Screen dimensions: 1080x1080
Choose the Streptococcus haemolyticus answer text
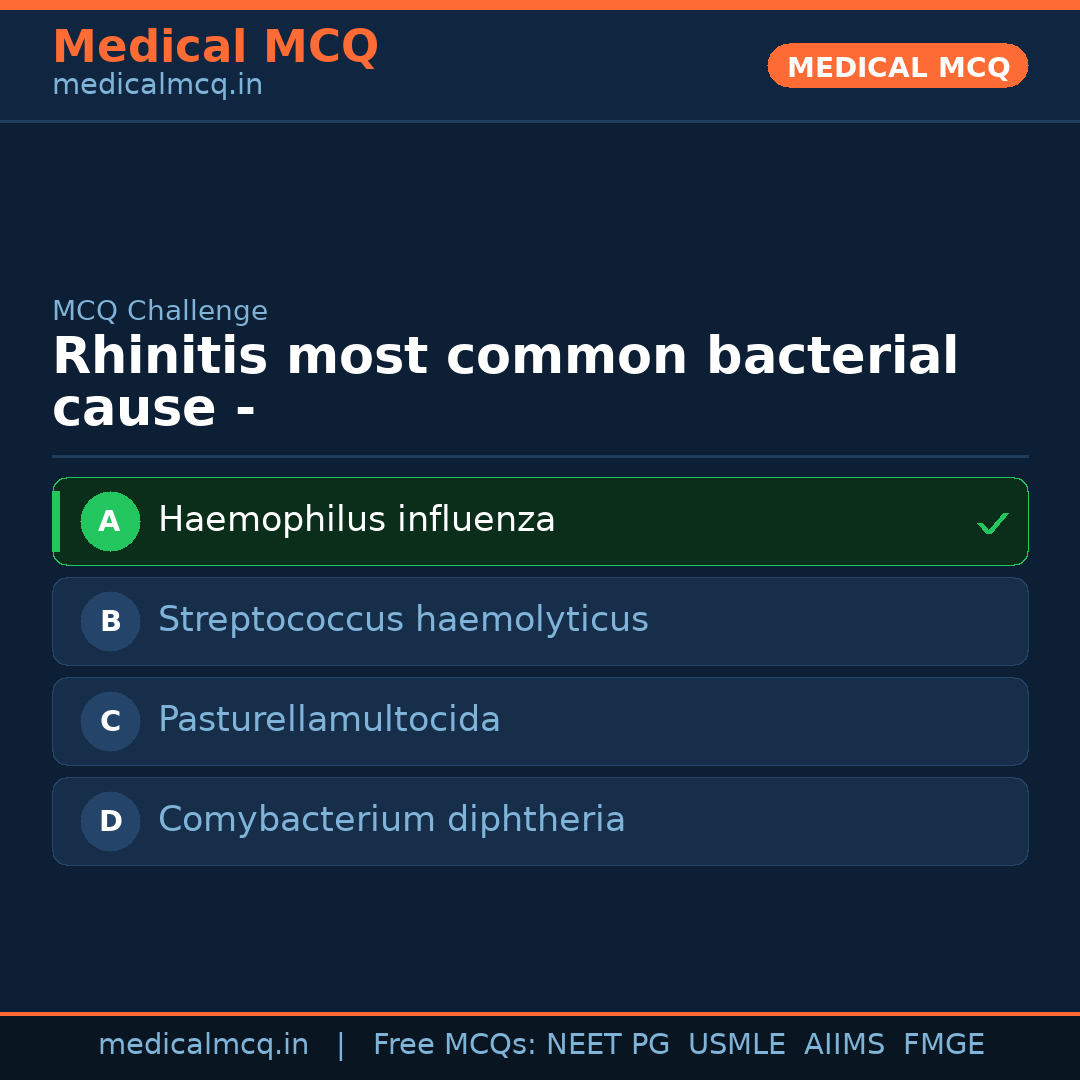click(403, 620)
